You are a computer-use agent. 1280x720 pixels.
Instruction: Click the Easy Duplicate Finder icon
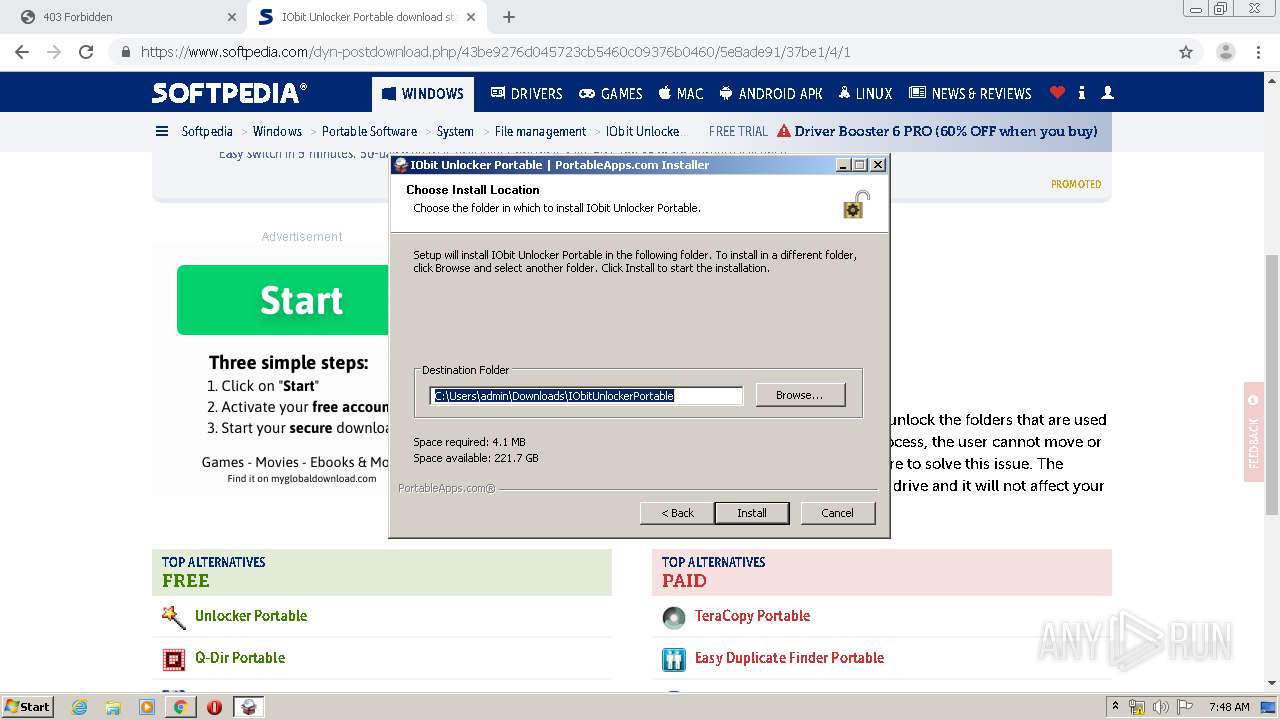tap(674, 659)
